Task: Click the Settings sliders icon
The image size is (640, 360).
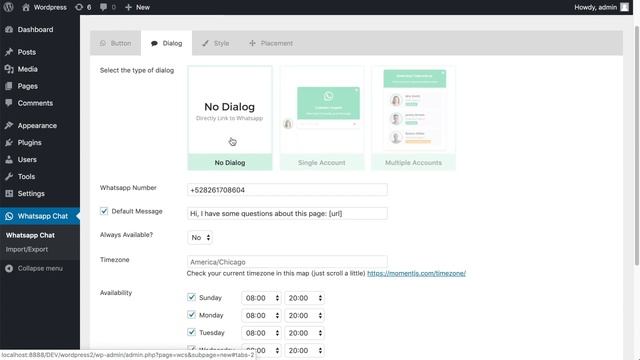Action: 9,193
